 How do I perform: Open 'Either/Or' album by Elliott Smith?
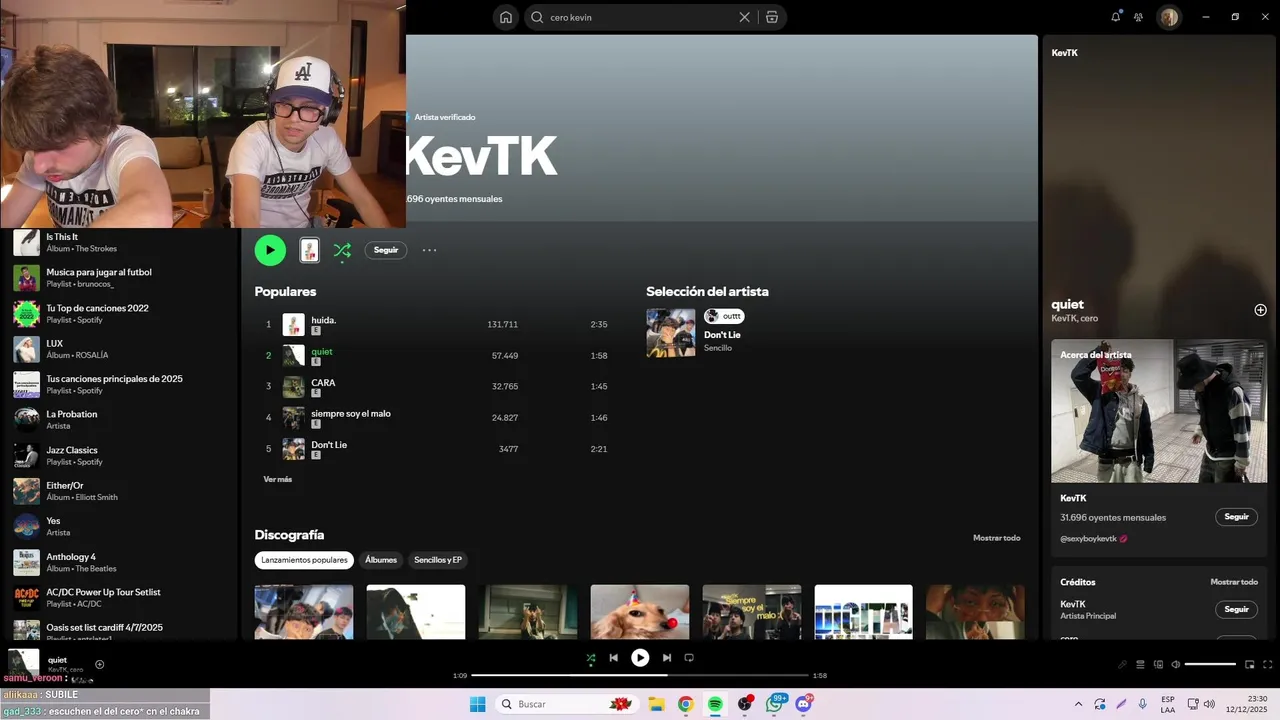(120, 491)
